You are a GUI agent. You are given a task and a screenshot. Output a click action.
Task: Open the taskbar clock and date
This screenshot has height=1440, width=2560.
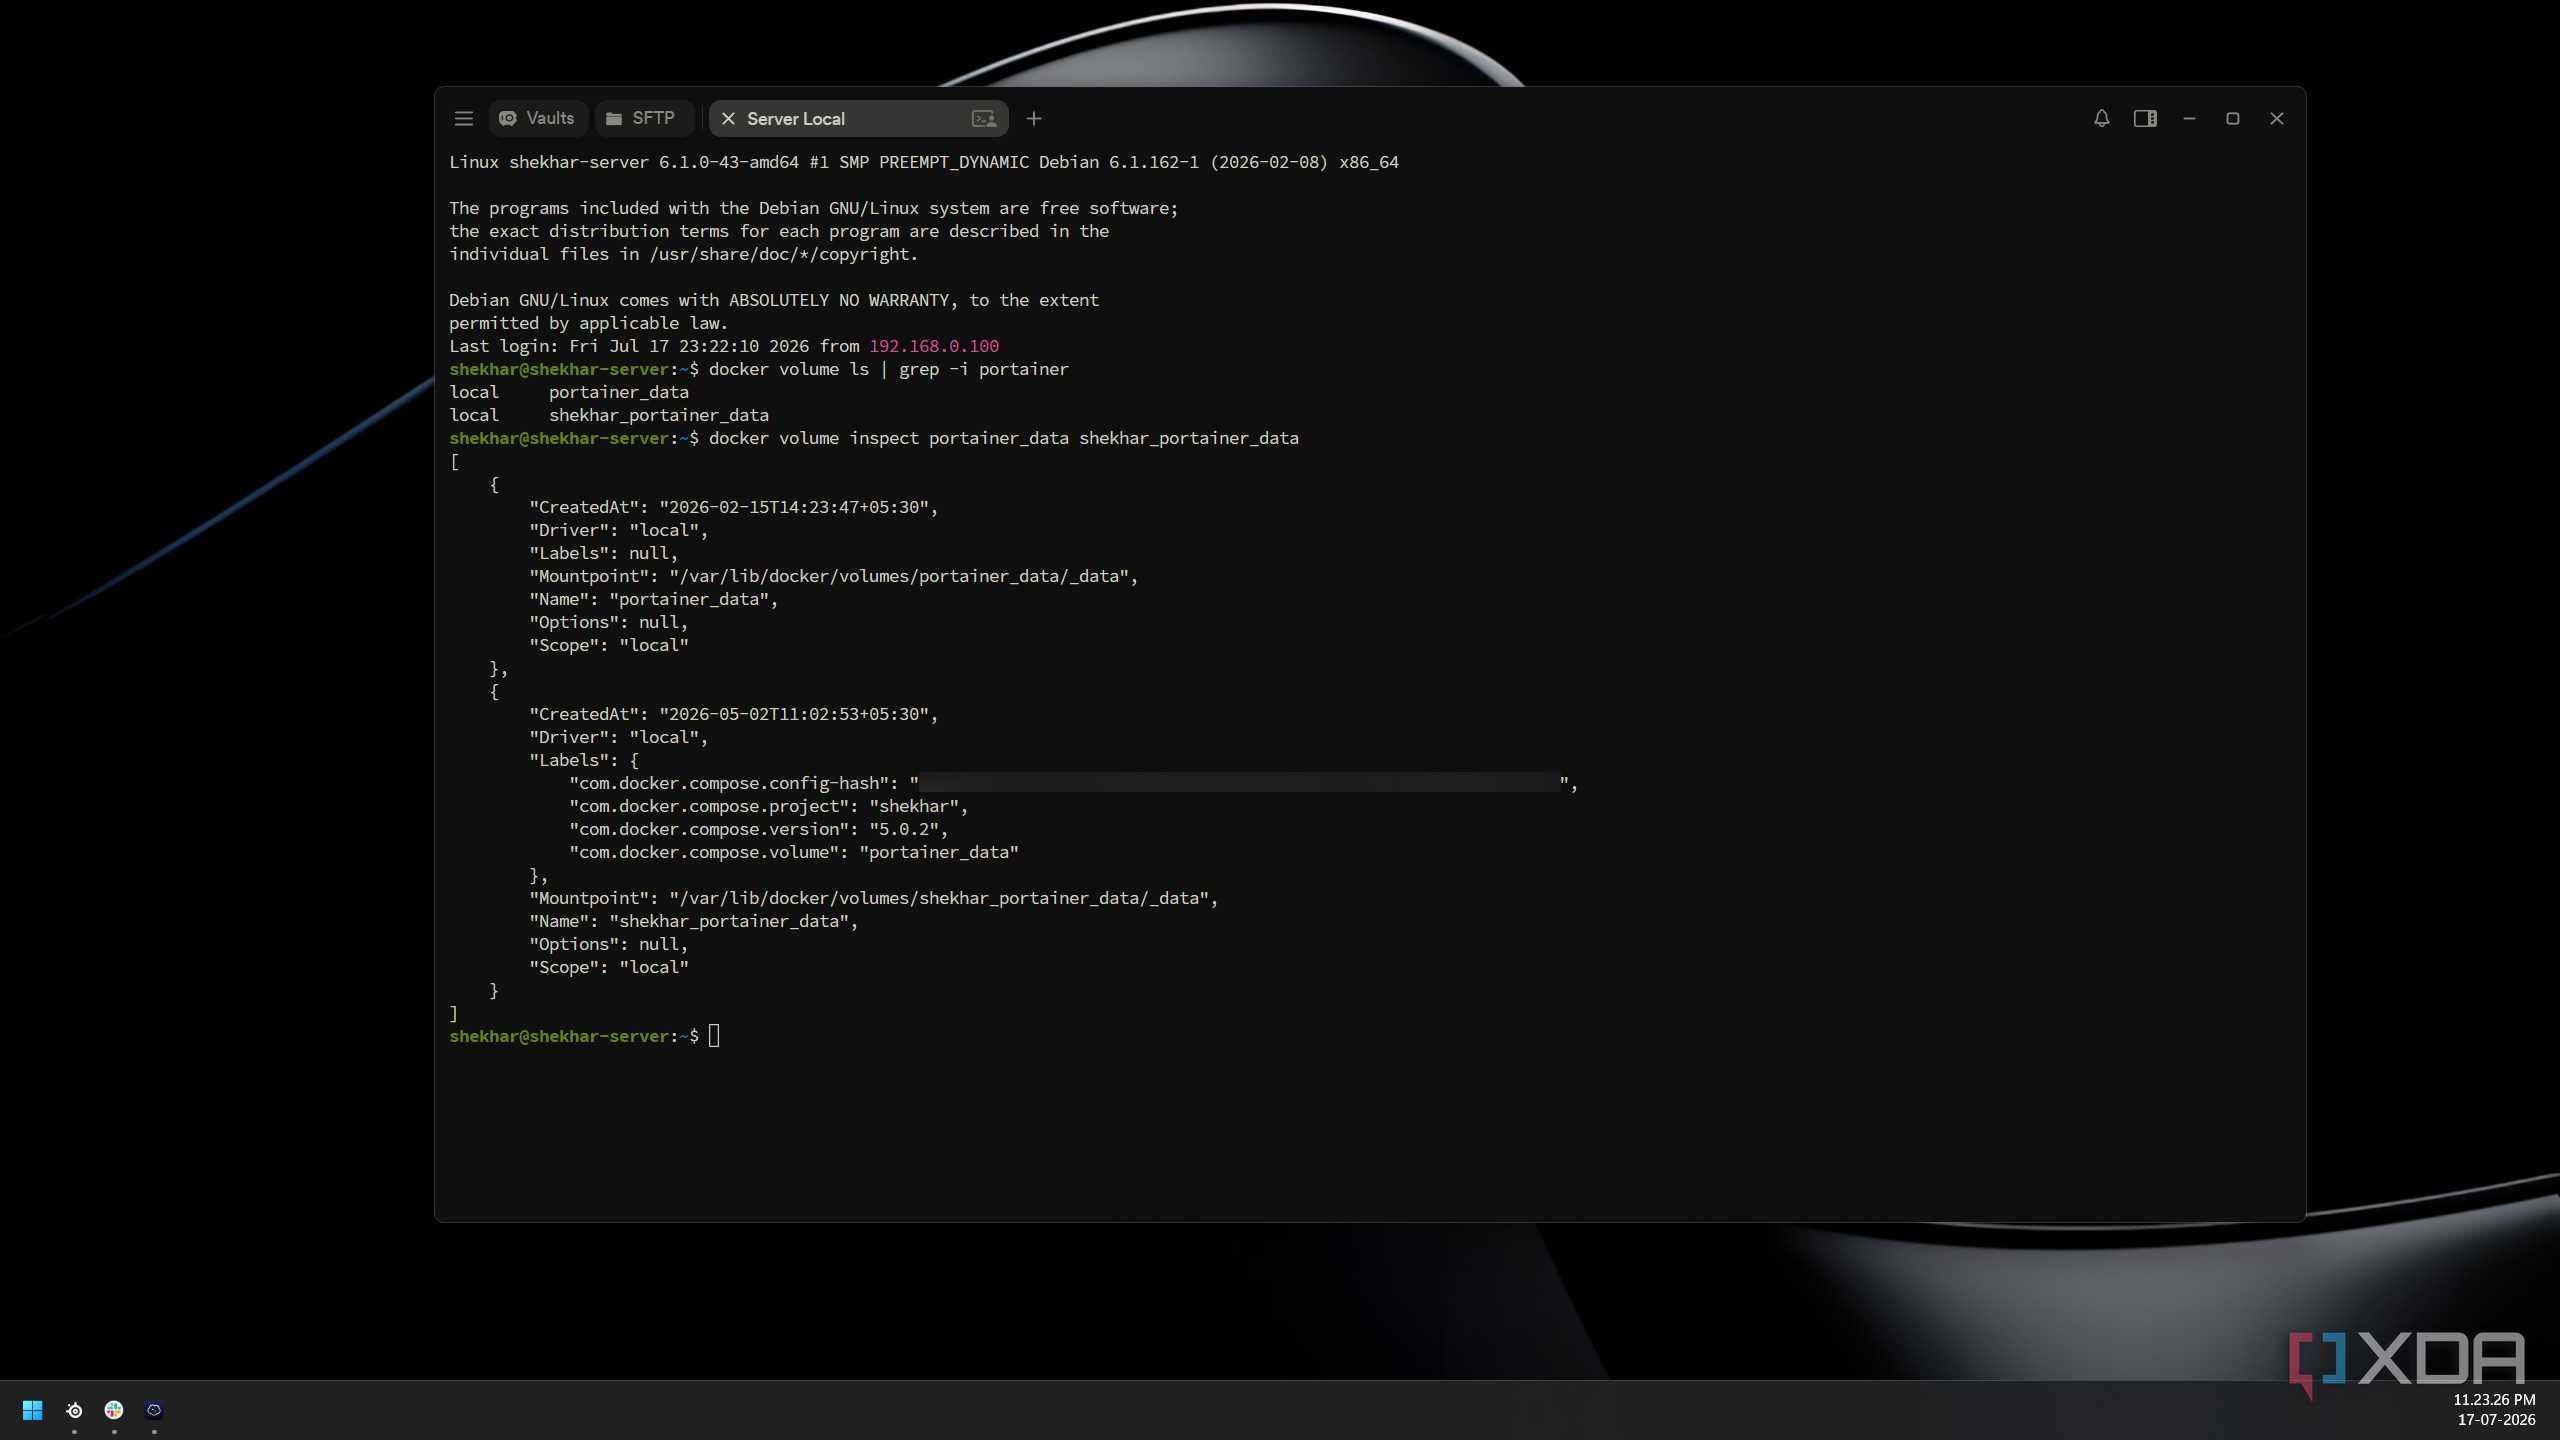(x=2494, y=1410)
